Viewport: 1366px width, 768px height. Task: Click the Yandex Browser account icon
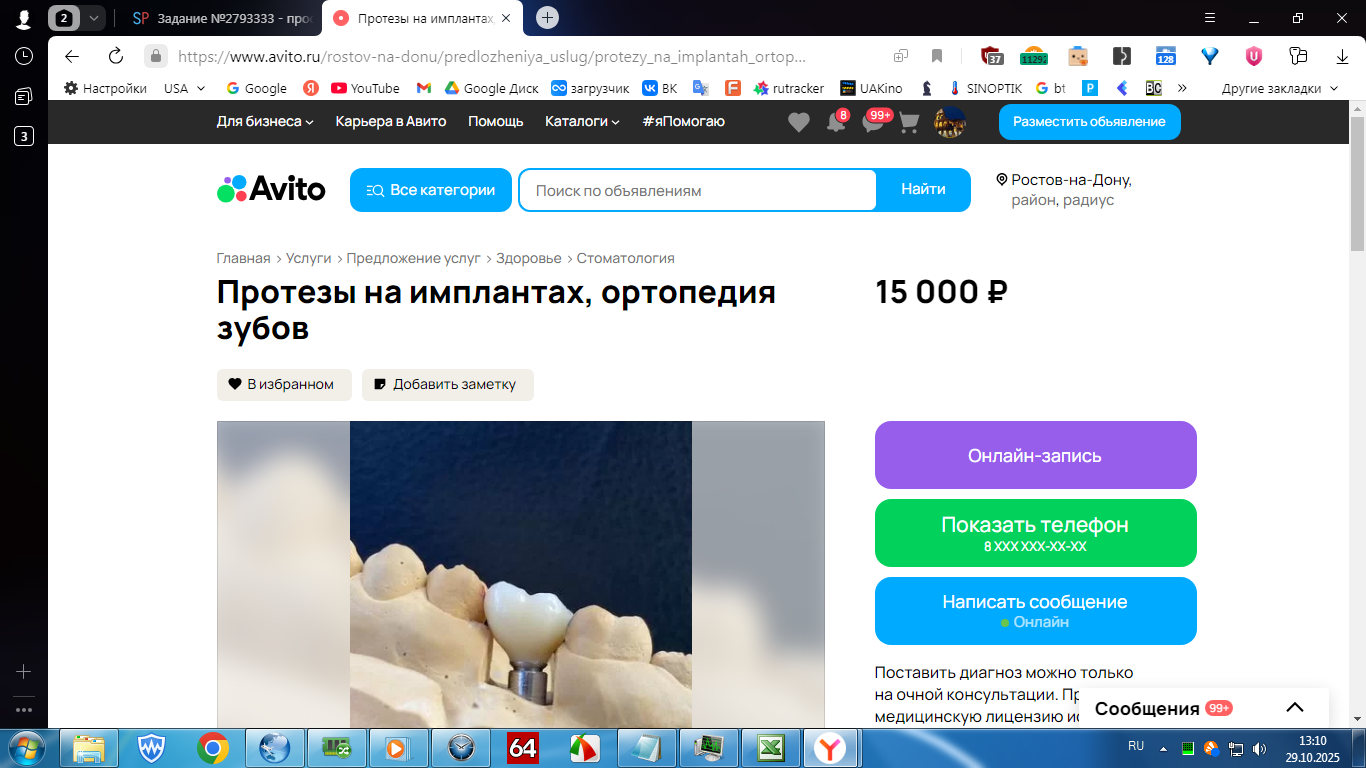(x=24, y=18)
